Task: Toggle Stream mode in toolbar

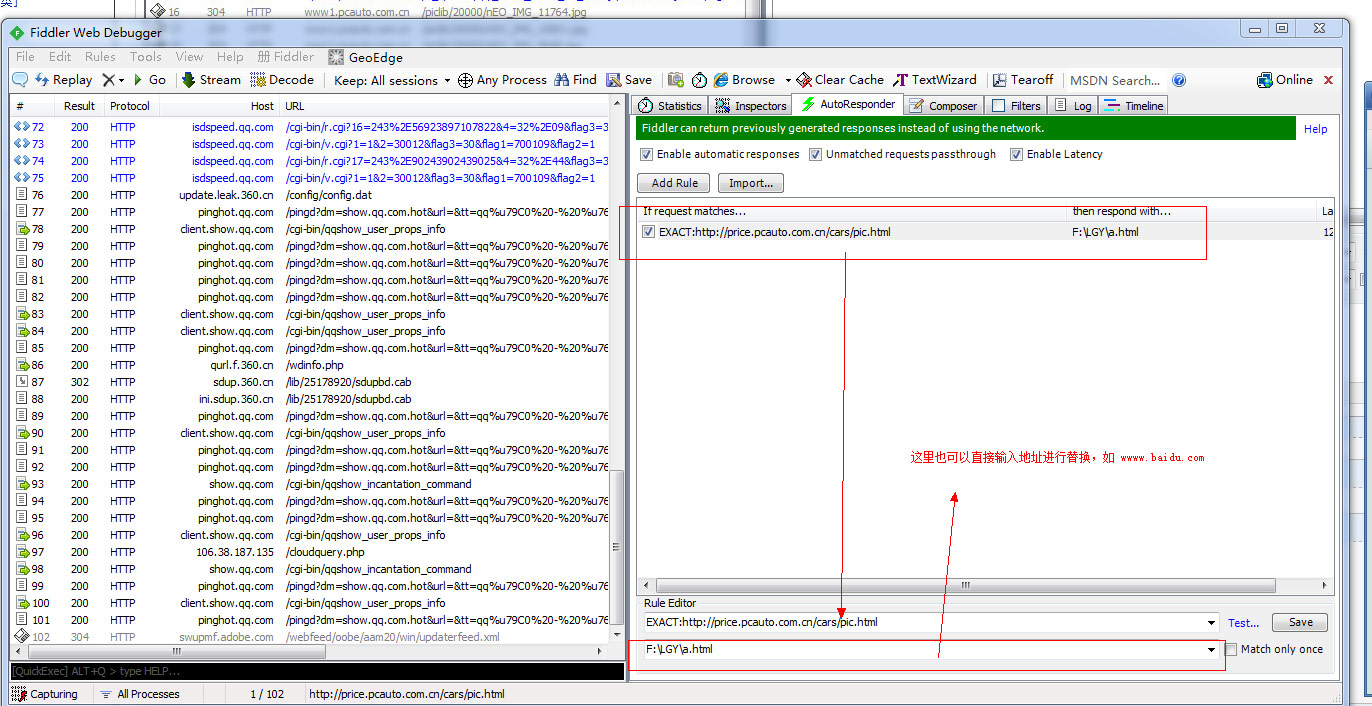Action: (211, 80)
